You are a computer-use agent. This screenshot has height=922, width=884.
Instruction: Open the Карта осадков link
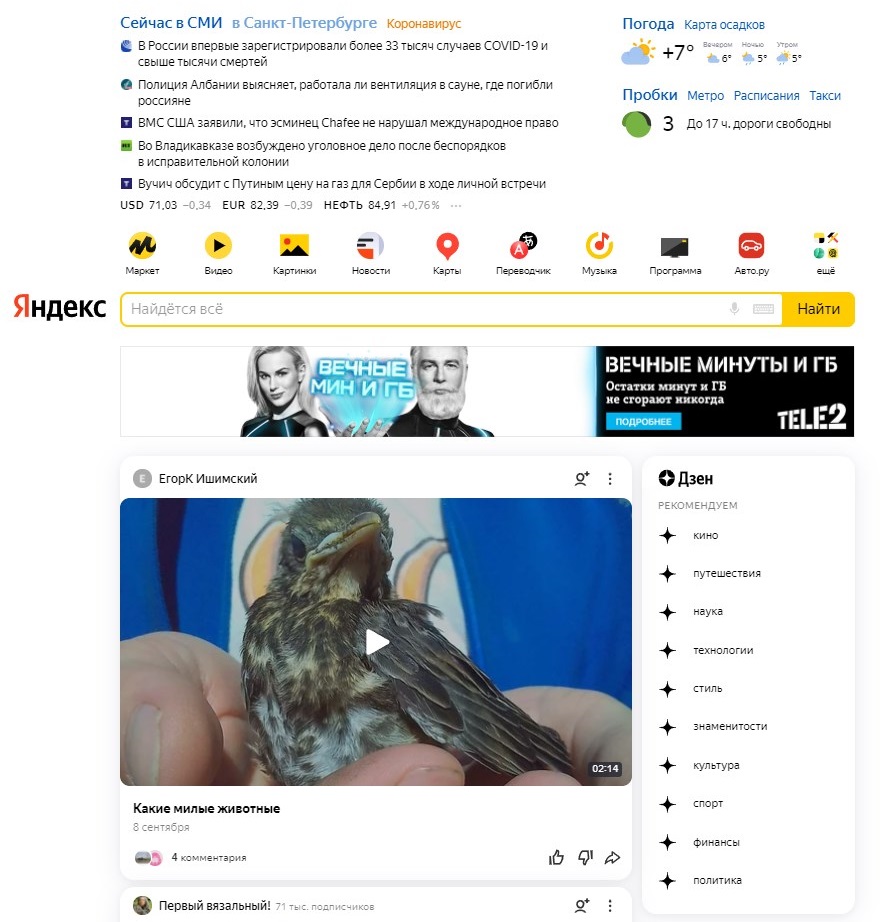point(724,25)
